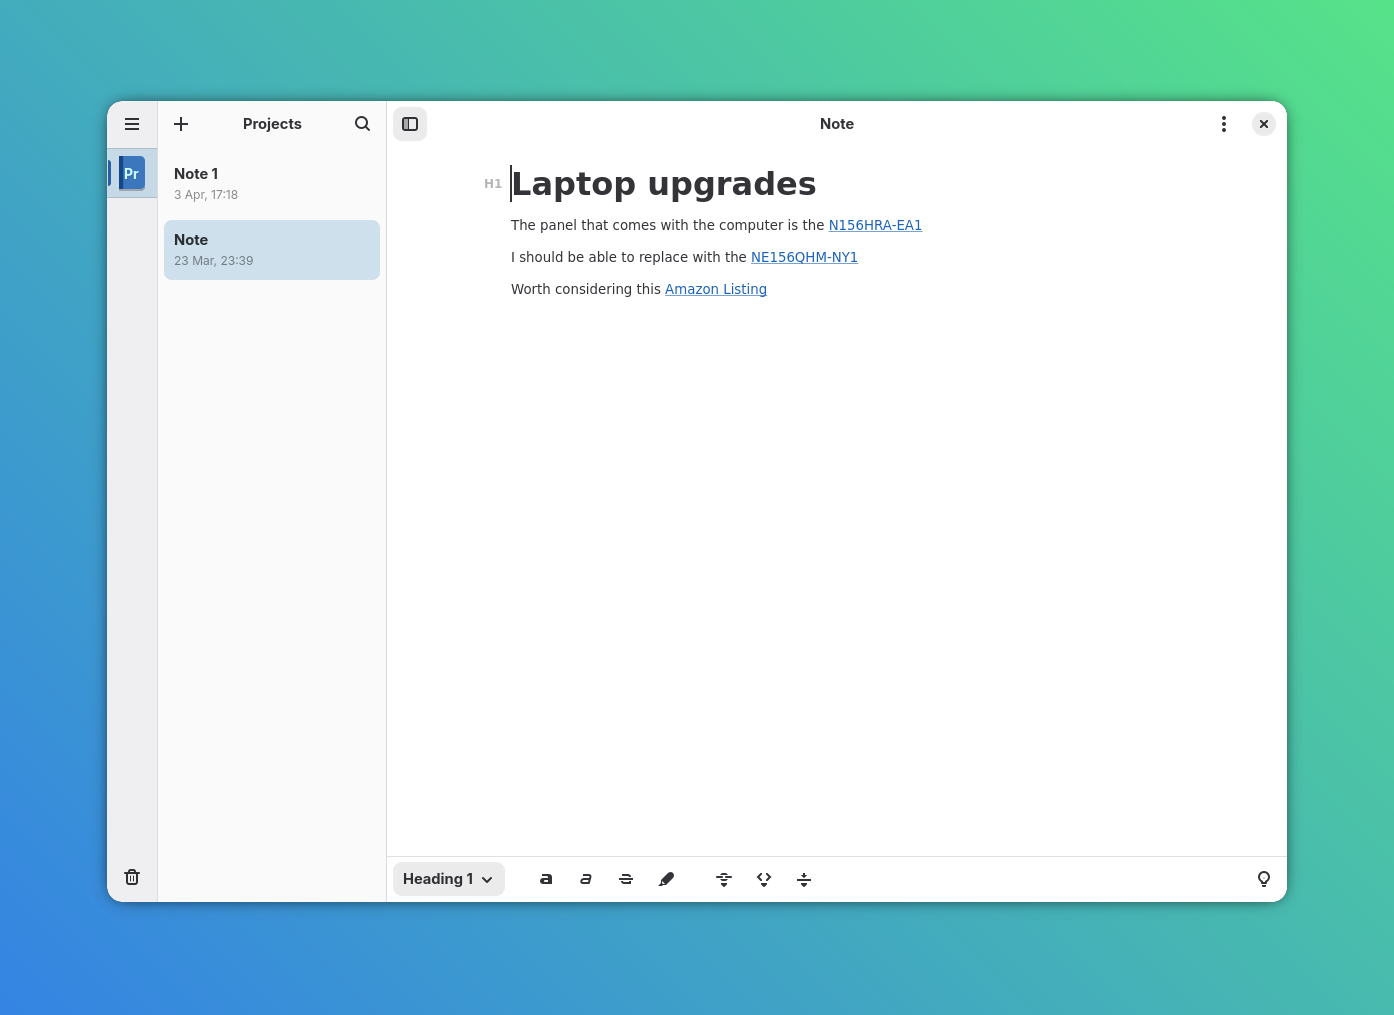
Task: Create a new note with plus icon
Action: tap(181, 124)
